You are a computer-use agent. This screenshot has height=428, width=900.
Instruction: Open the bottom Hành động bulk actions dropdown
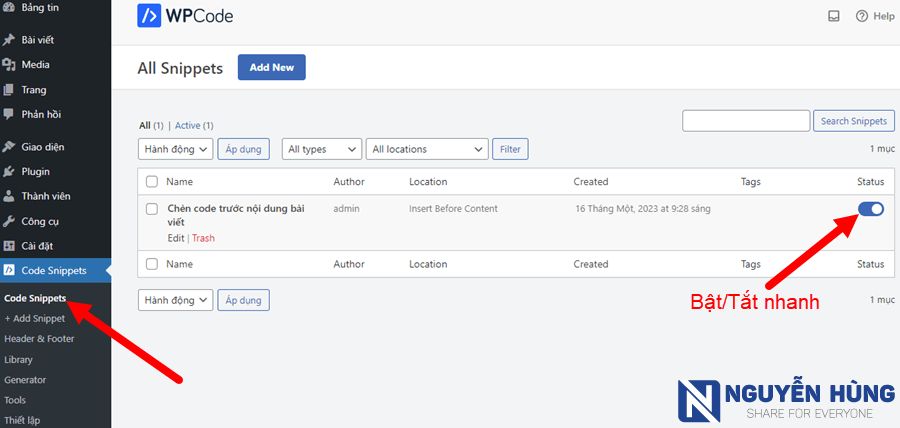click(x=176, y=300)
